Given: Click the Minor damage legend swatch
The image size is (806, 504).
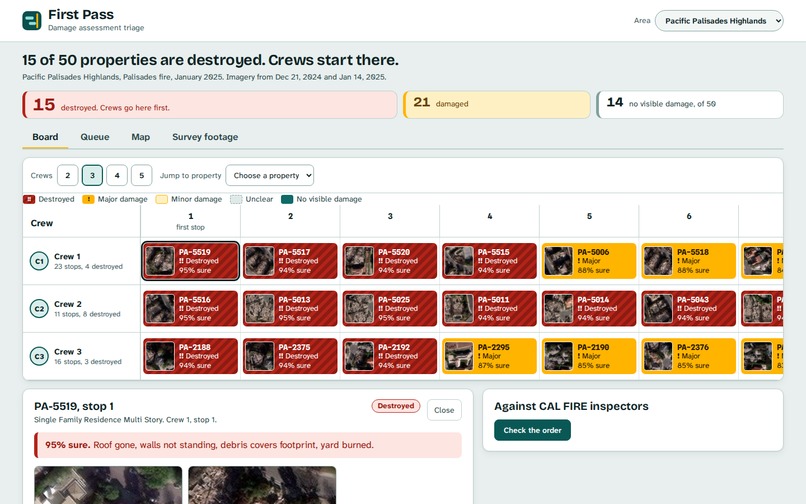Looking at the screenshot, I should (x=161, y=200).
